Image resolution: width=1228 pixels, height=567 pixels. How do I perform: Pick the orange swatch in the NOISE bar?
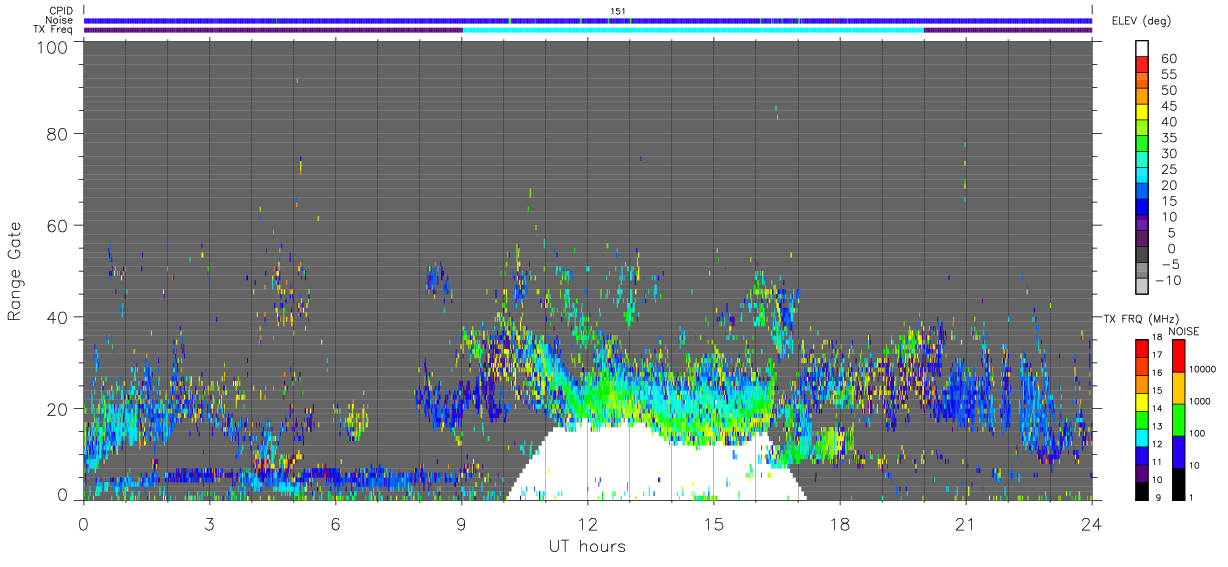click(x=1178, y=386)
